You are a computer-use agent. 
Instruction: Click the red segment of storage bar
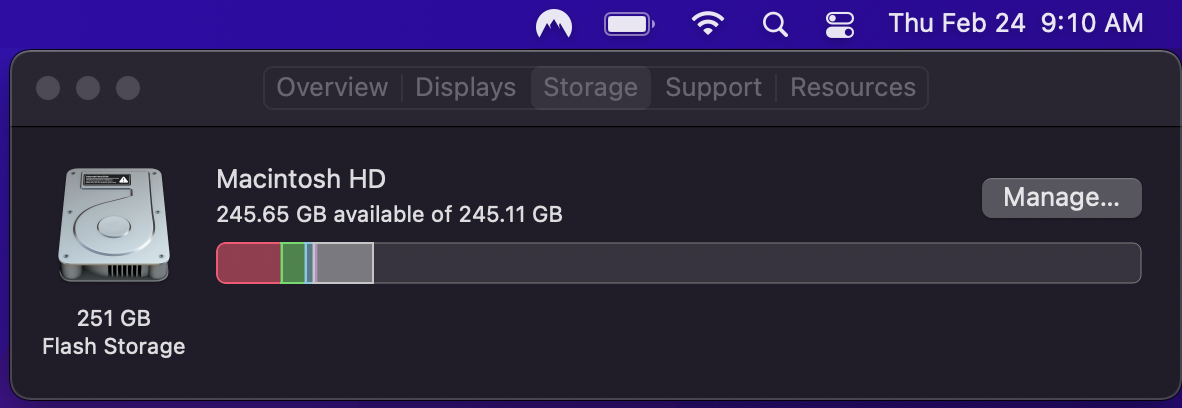tap(249, 263)
